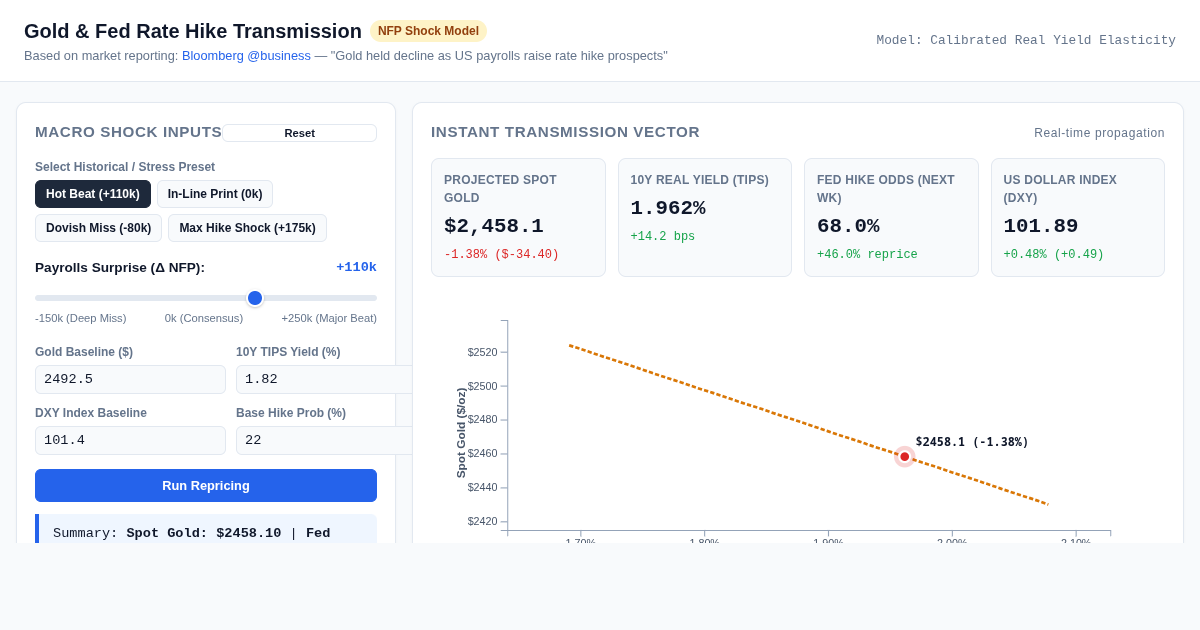This screenshot has height=630, width=1200.
Task: Choose the Dovish Miss (-80k) preset
Action: 98,228
